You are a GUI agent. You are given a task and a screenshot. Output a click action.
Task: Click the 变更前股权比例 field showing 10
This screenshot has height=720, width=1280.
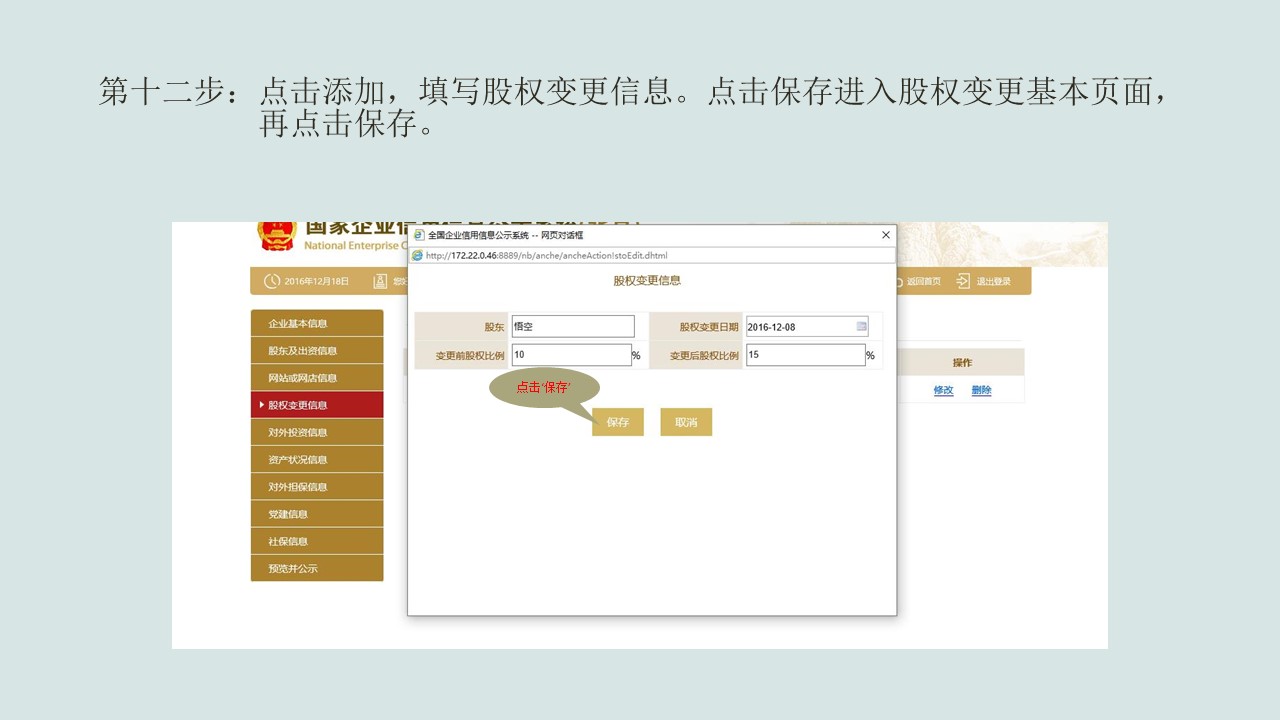point(572,354)
